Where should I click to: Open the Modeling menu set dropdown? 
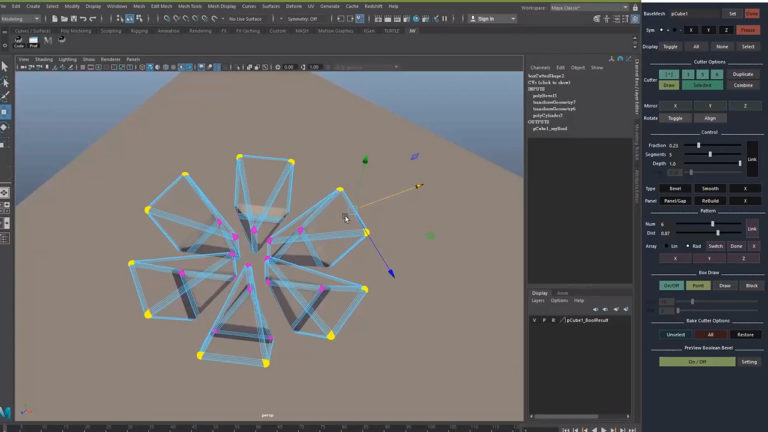click(x=21, y=19)
